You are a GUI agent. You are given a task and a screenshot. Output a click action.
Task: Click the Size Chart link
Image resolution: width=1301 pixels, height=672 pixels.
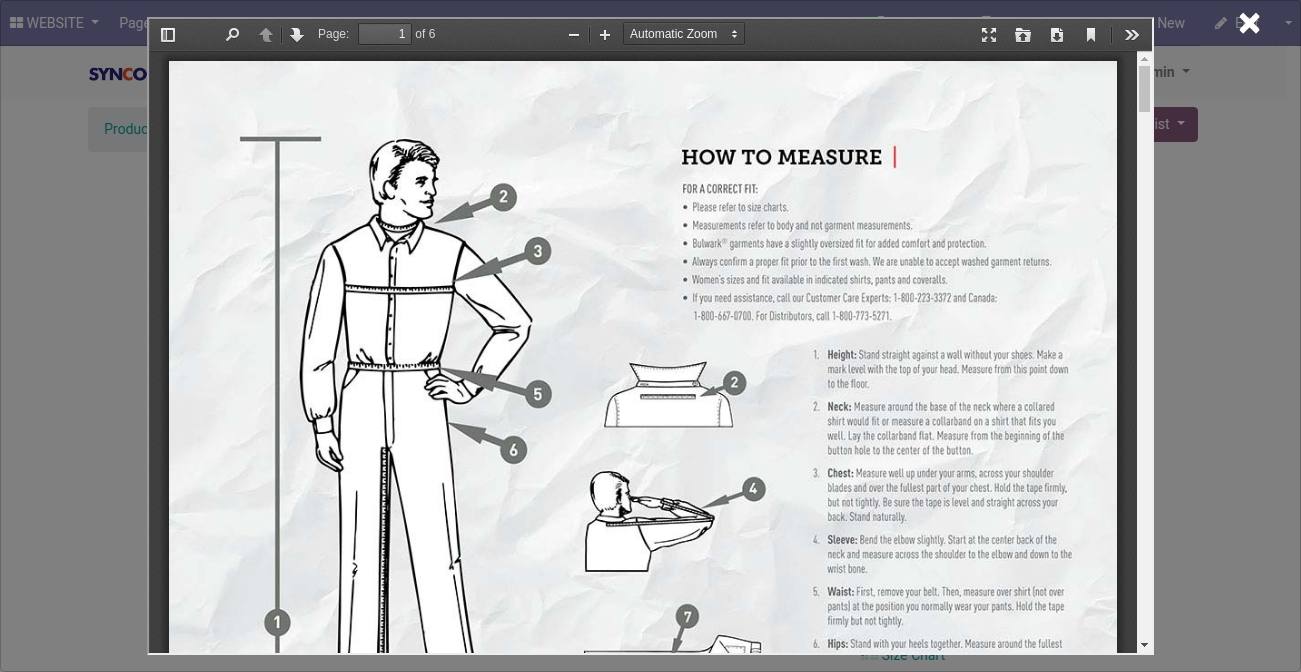912,658
